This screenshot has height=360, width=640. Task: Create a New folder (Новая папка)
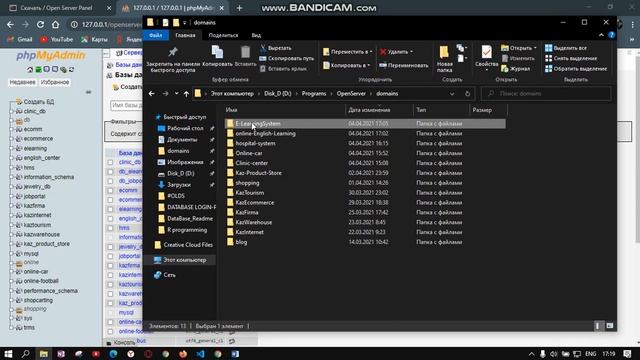pyautogui.click(x=444, y=59)
